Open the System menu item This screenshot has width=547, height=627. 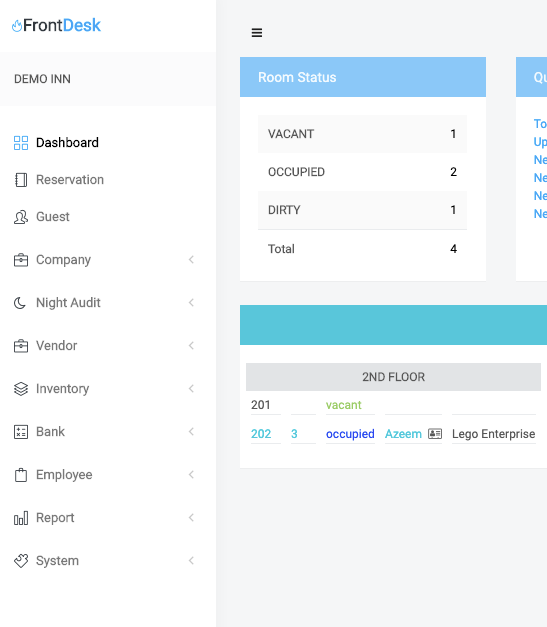point(58,561)
